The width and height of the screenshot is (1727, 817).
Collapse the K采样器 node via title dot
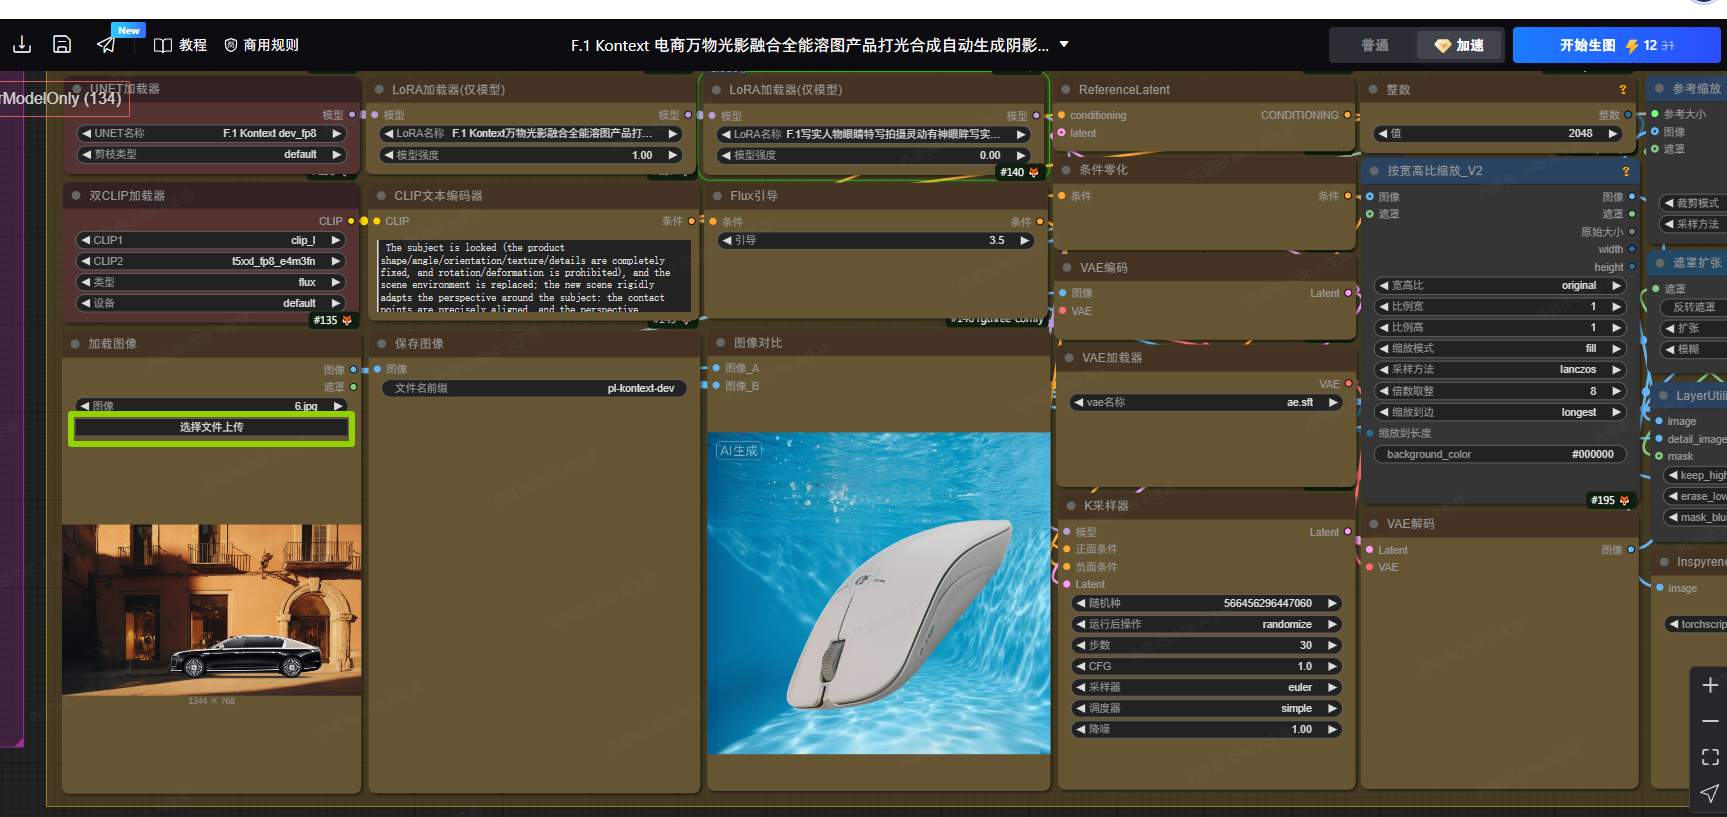[x=1070, y=506]
